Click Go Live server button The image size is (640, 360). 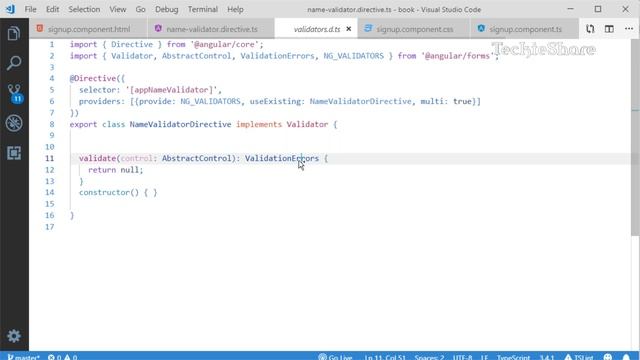pyautogui.click(x=335, y=357)
